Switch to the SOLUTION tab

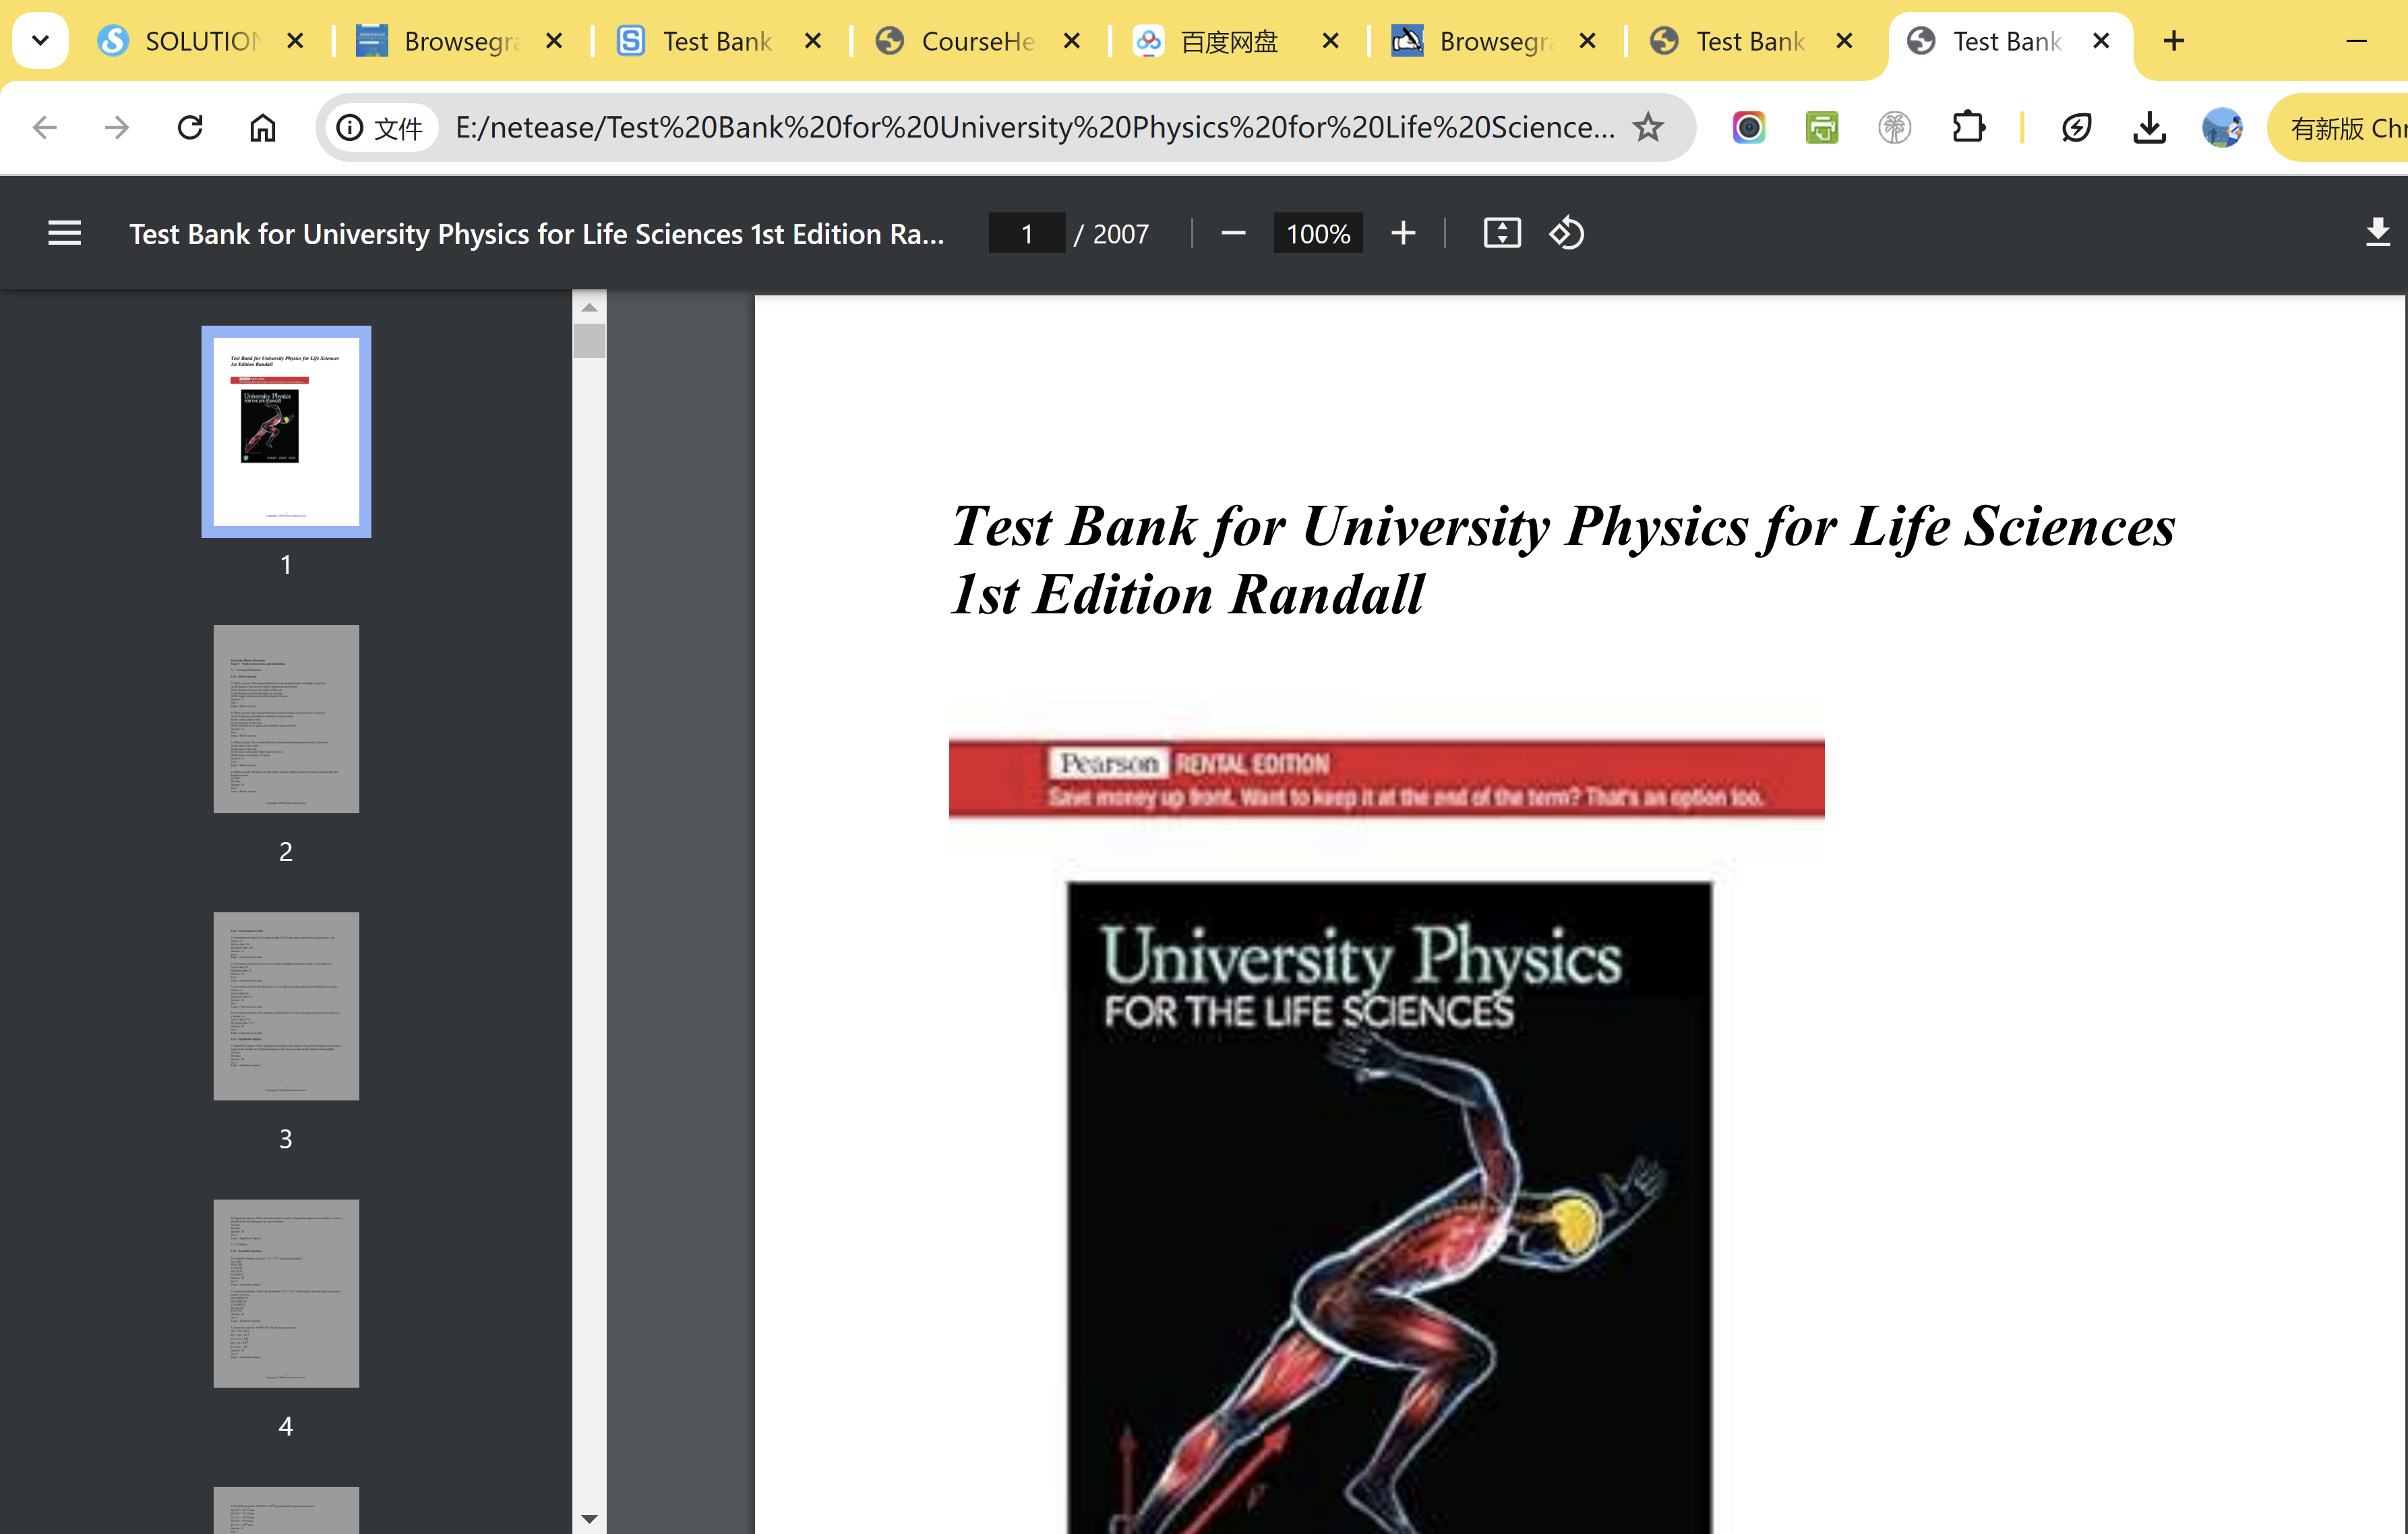point(180,41)
